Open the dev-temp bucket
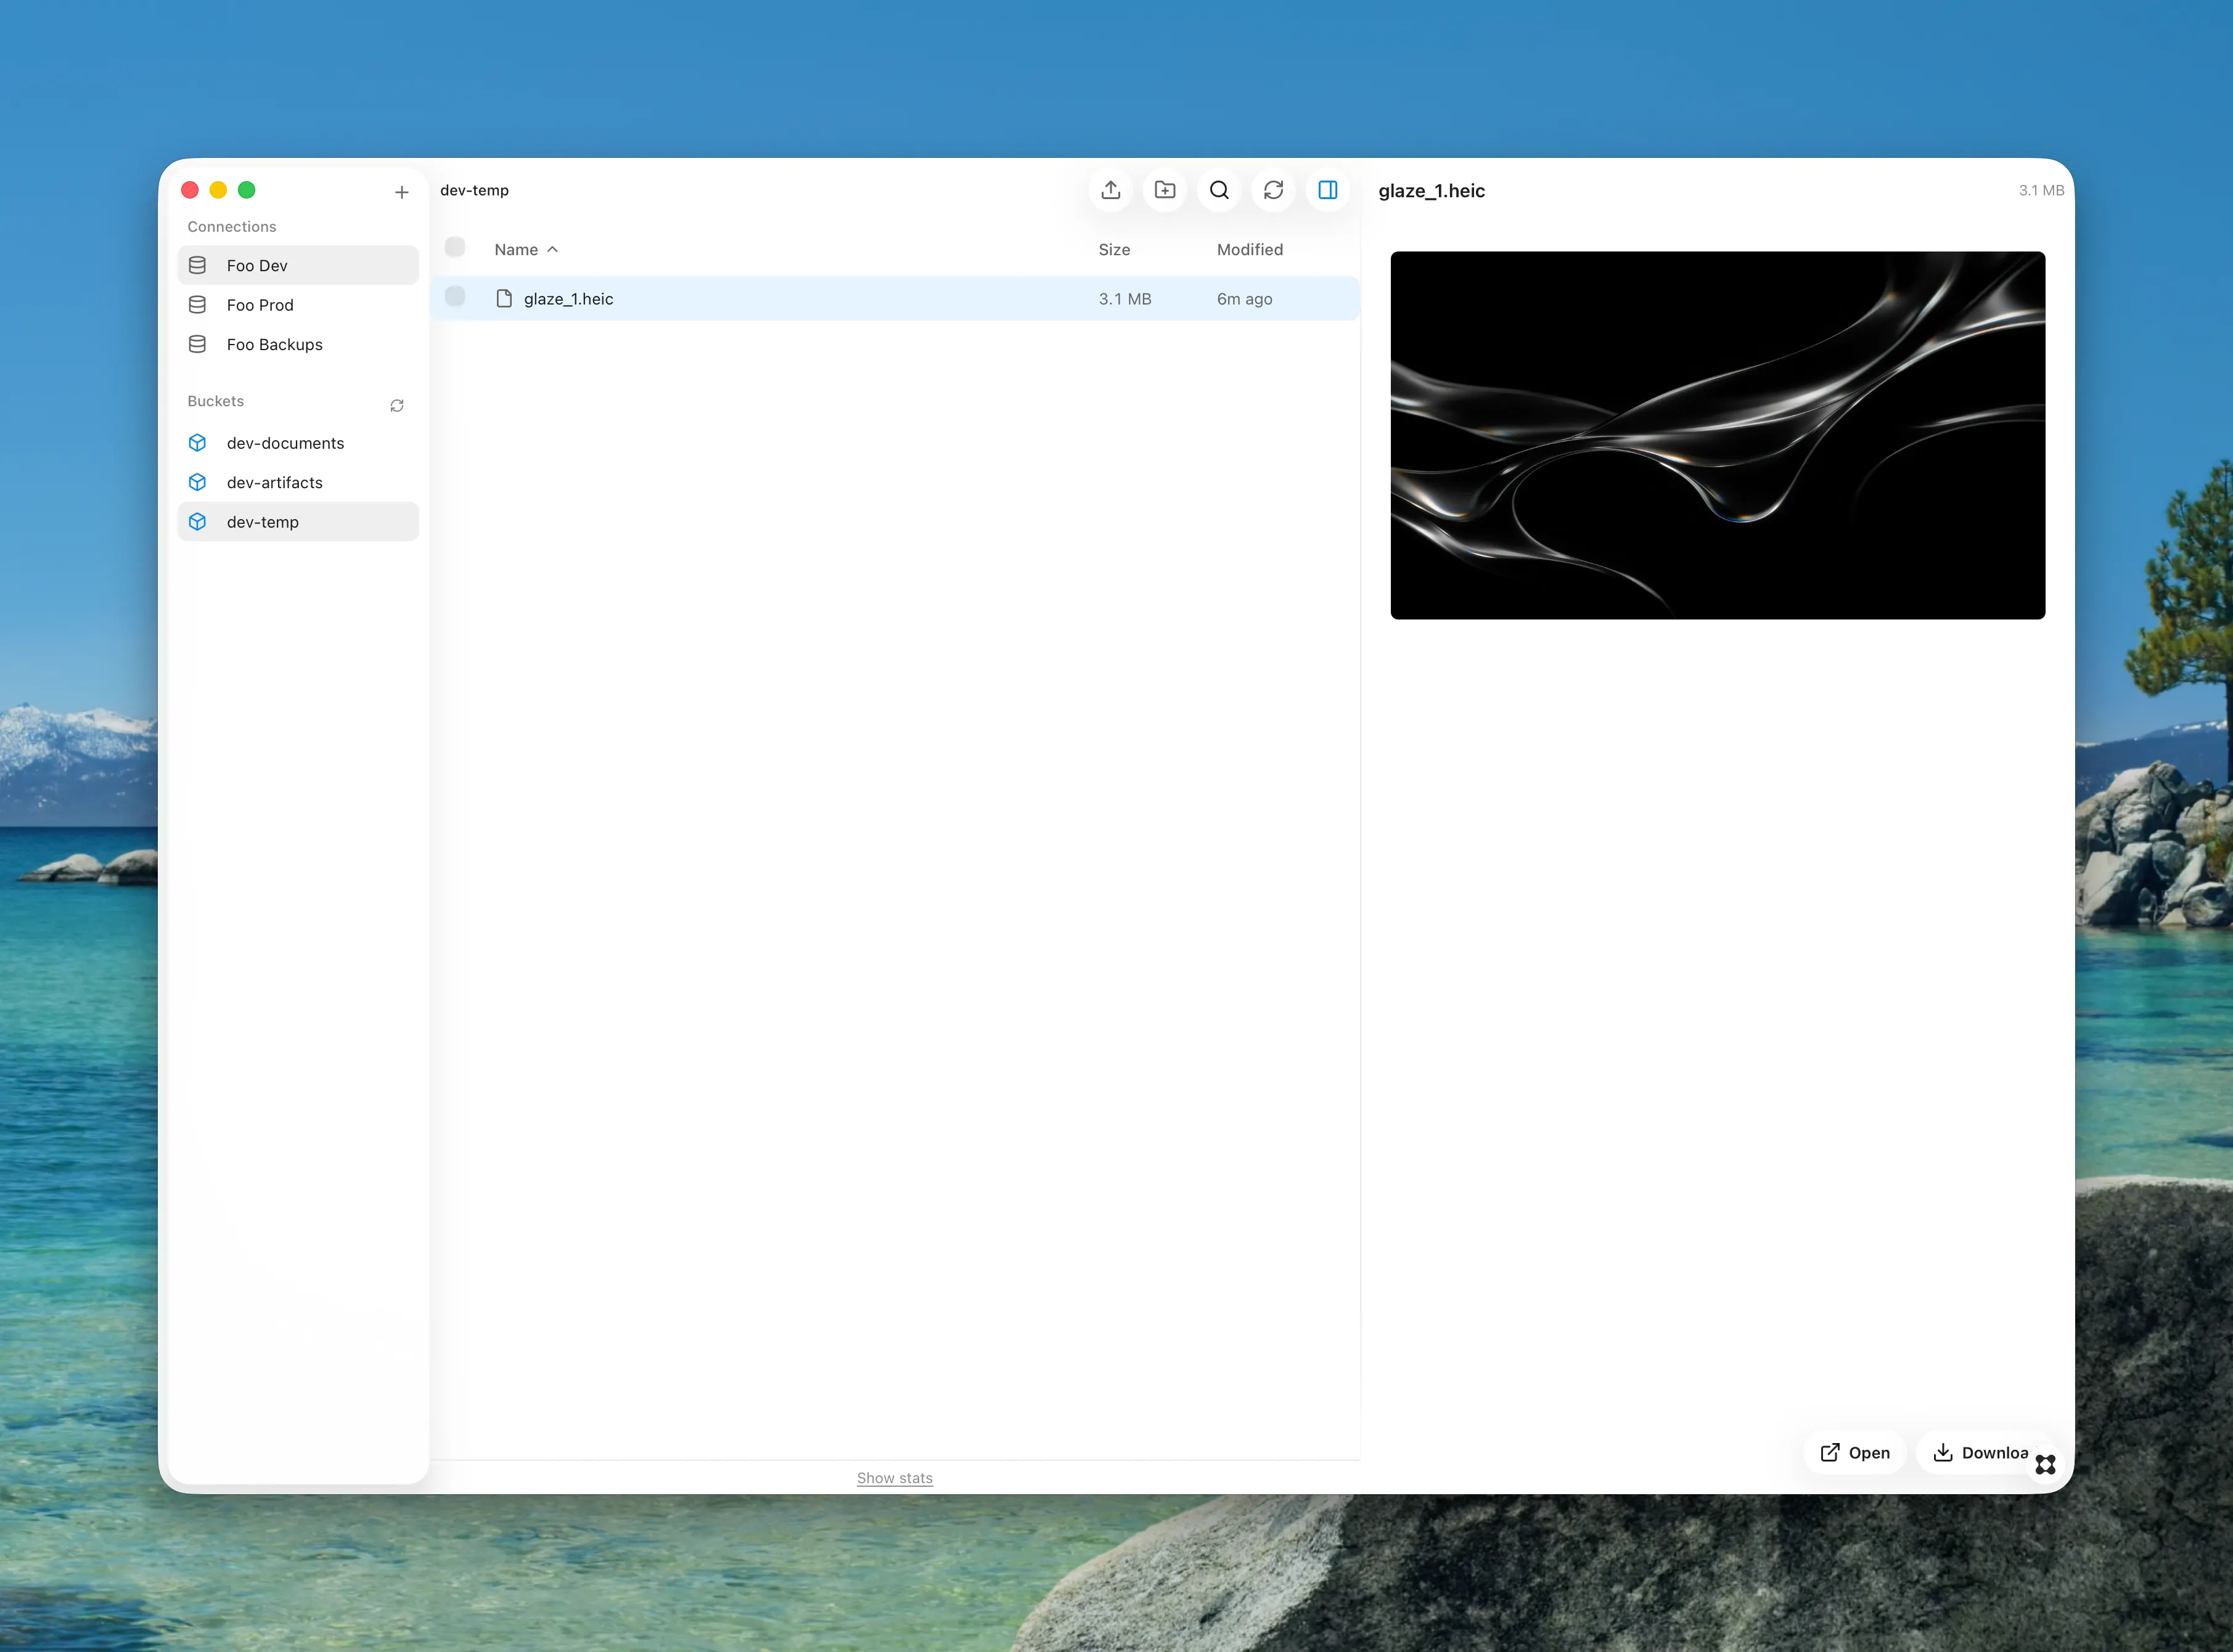 tap(298, 522)
